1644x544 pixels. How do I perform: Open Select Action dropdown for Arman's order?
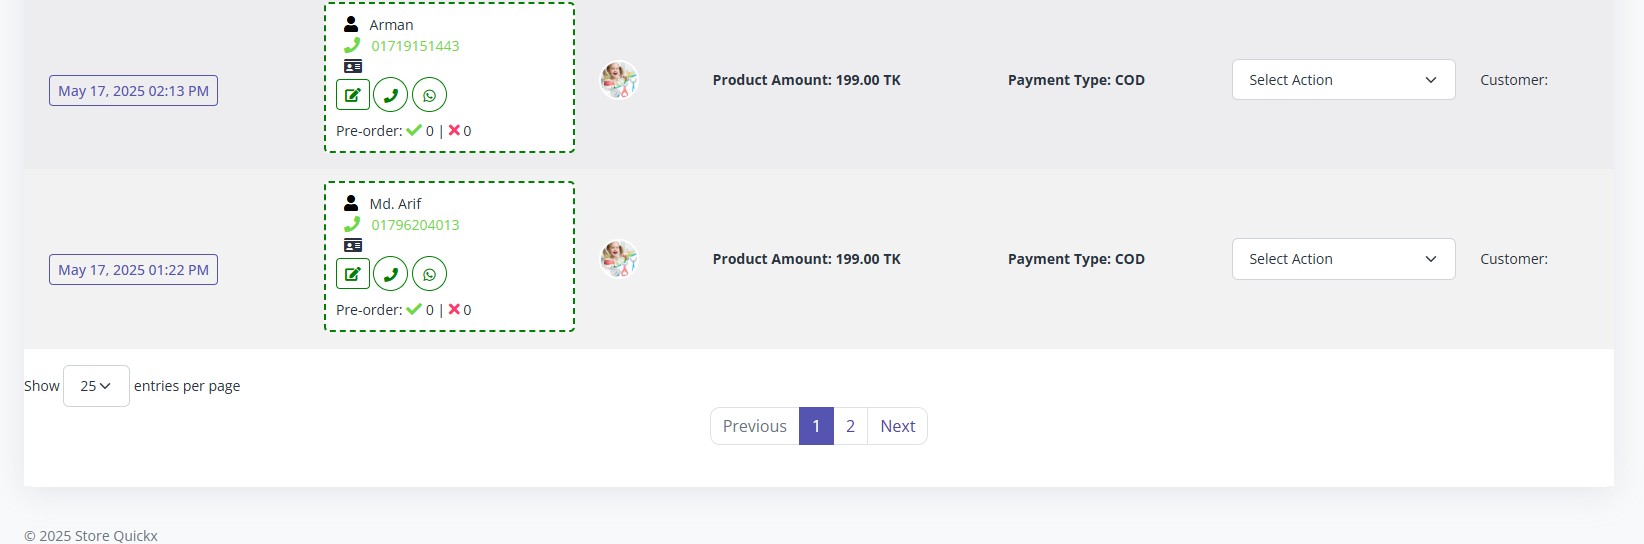(x=1343, y=80)
